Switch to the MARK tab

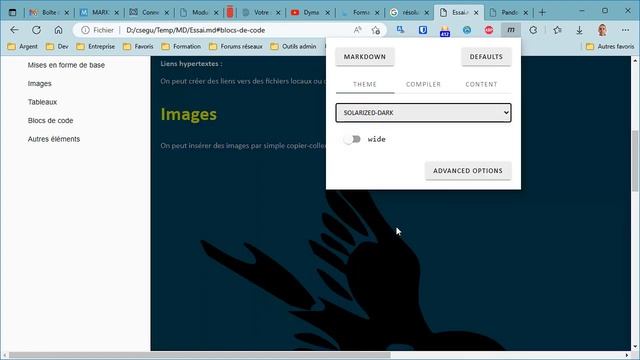(x=99, y=13)
